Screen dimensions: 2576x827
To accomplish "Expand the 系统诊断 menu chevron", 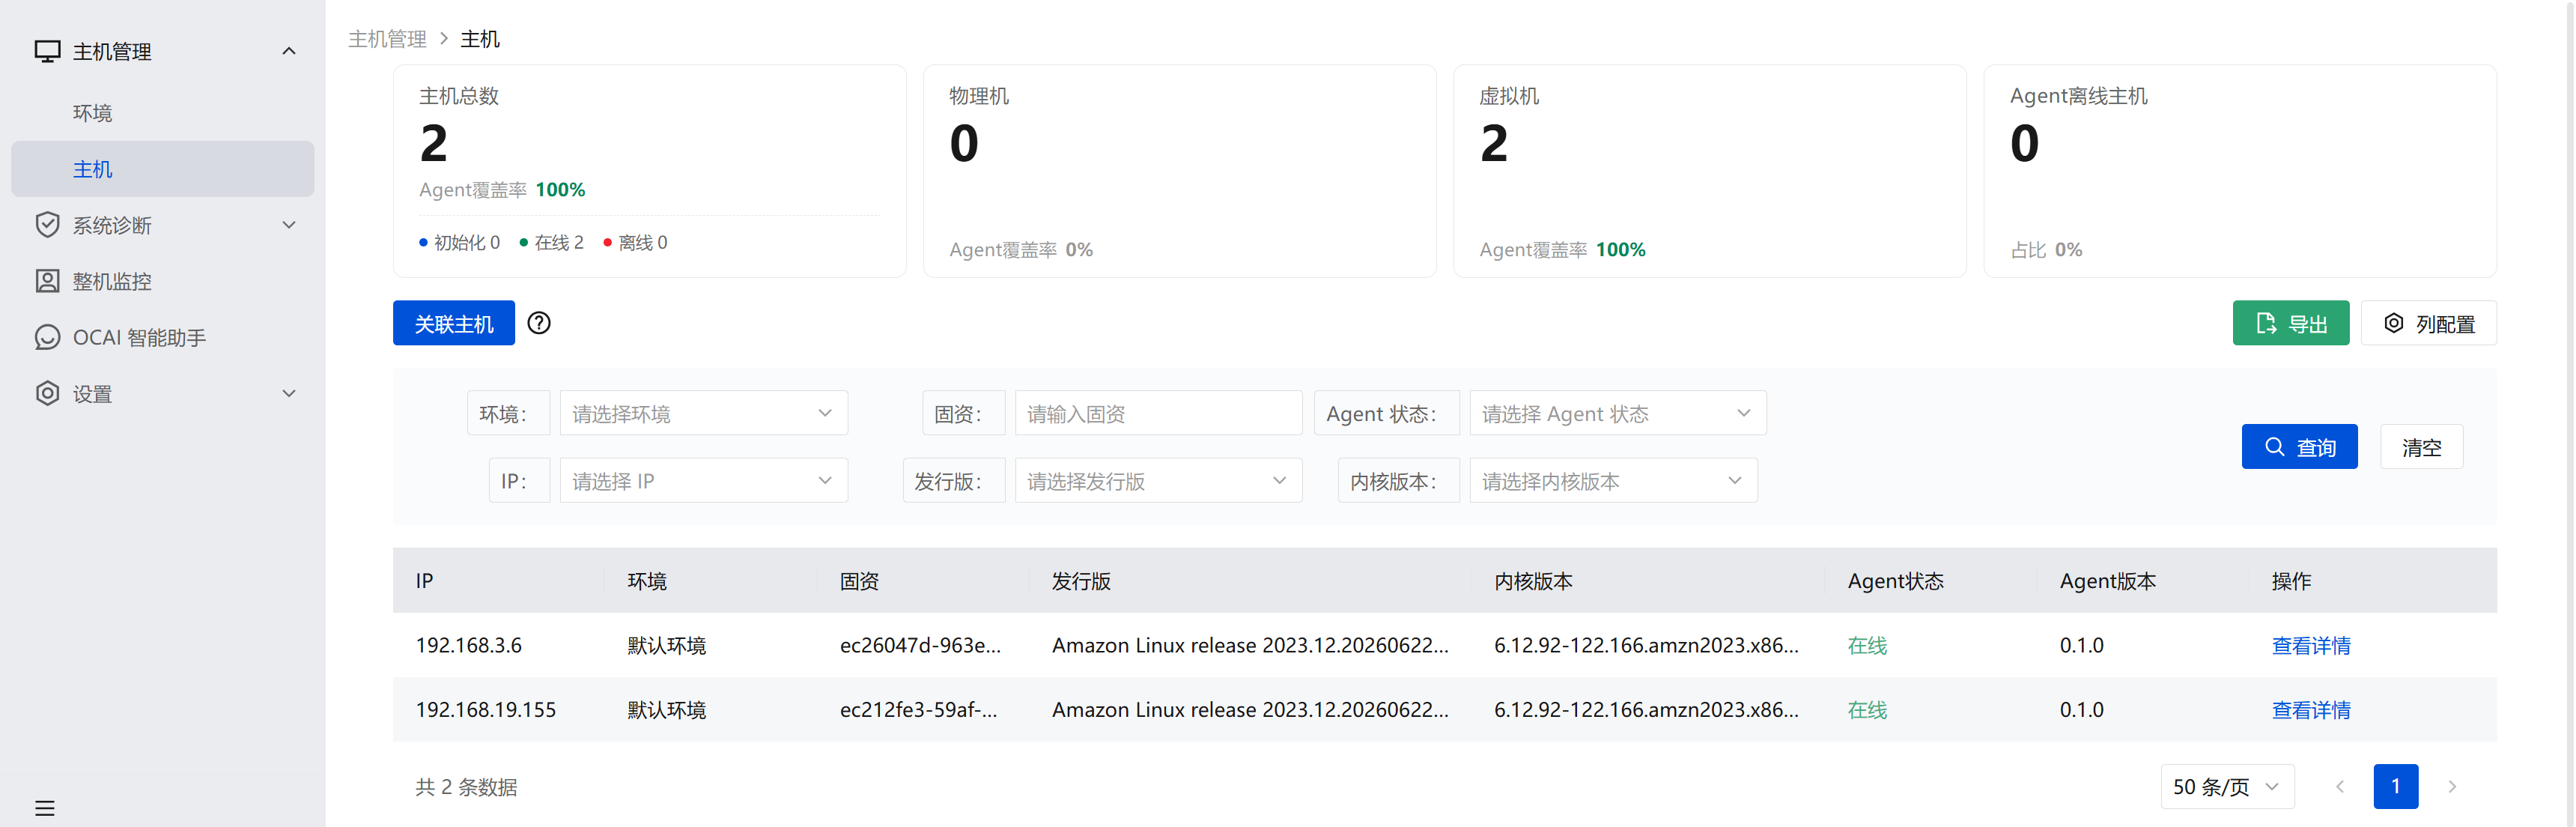I will (x=289, y=225).
